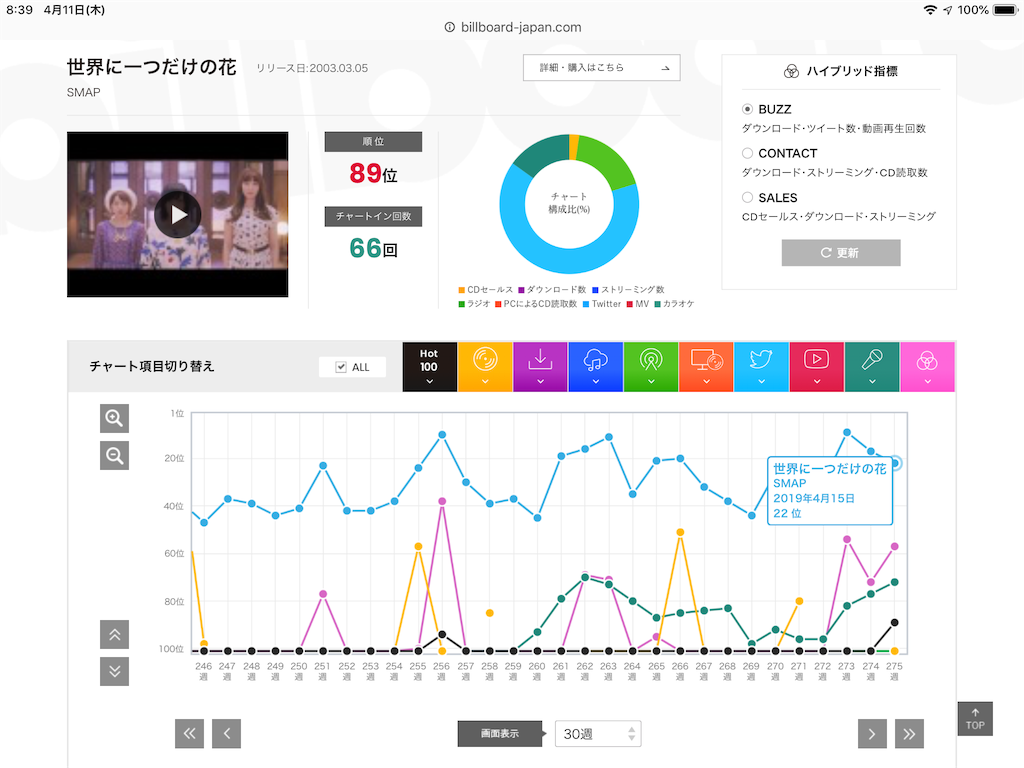Click the Twitter legend entry

point(601,304)
